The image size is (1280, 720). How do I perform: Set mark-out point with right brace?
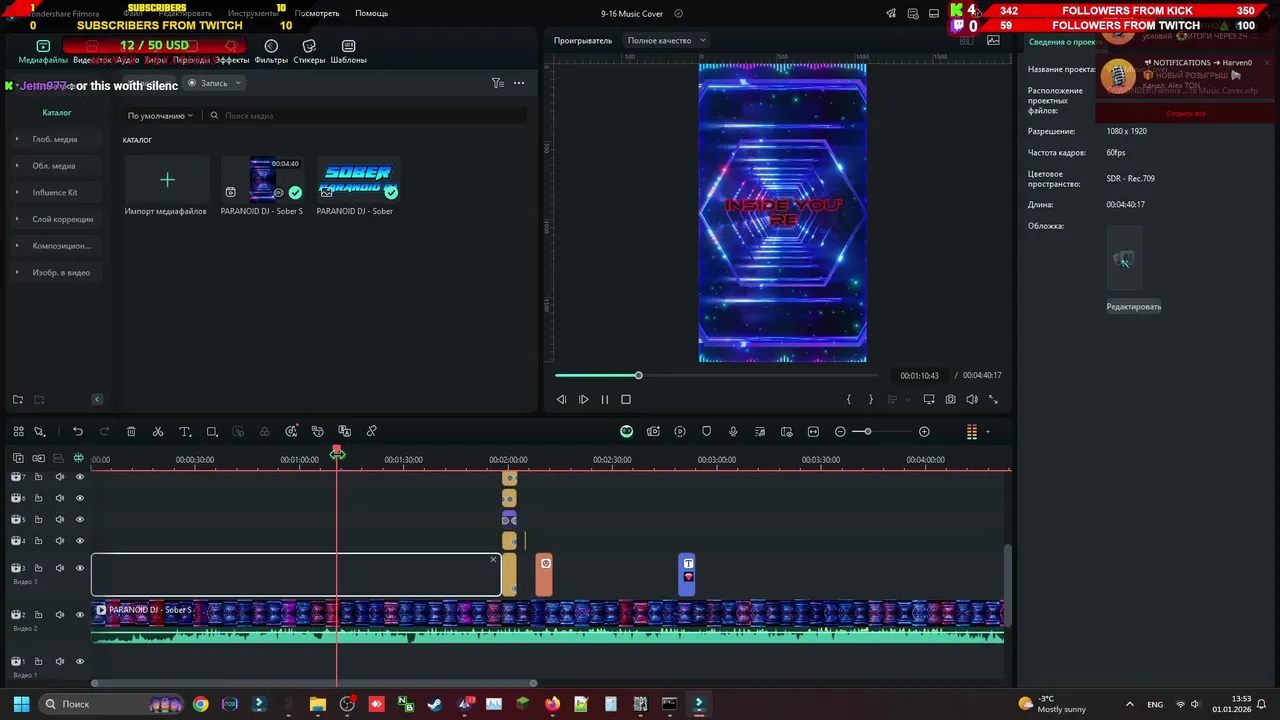point(870,400)
